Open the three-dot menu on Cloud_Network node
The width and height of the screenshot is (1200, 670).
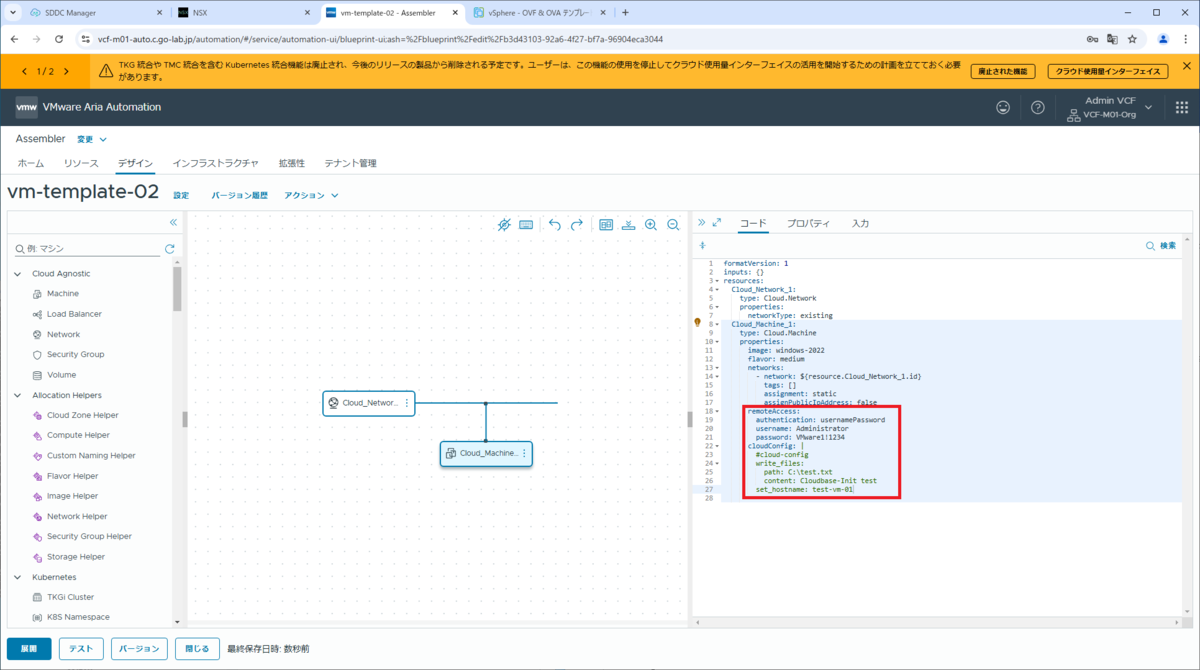coord(406,403)
